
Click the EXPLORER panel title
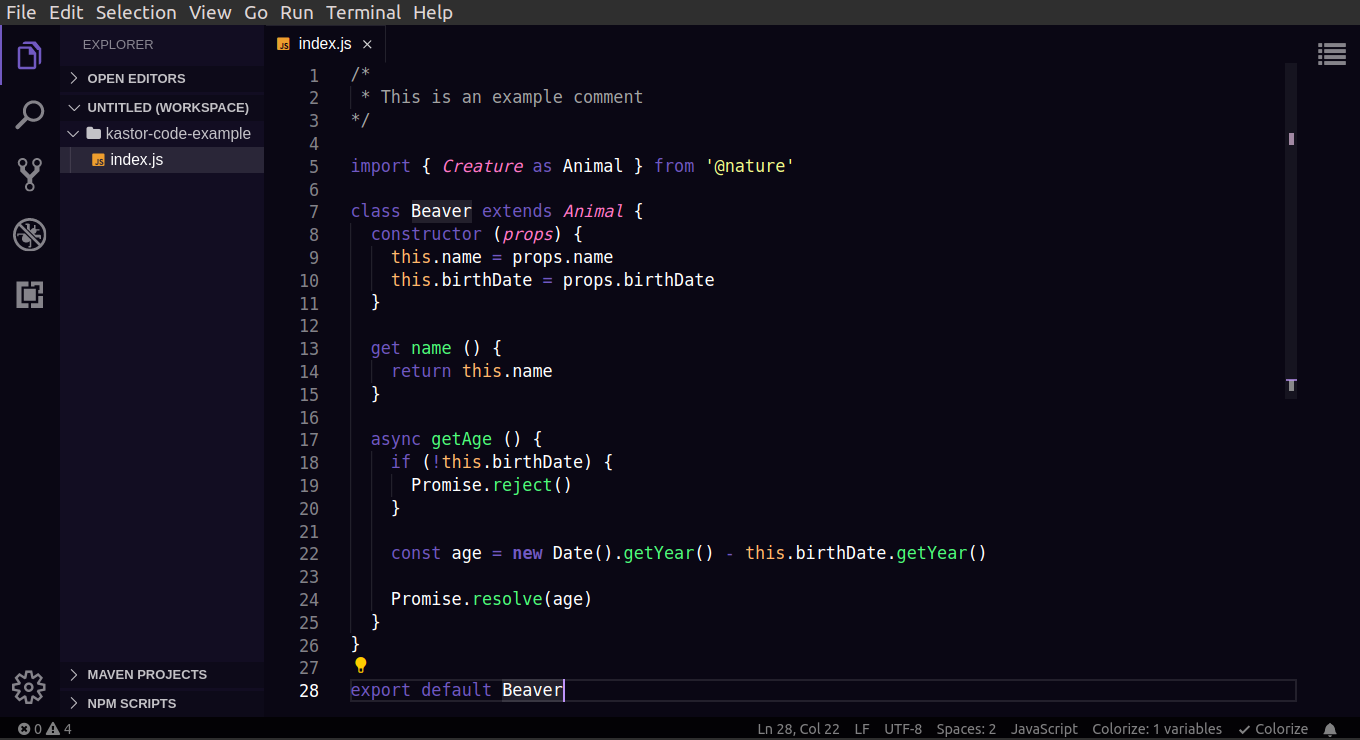tap(118, 45)
